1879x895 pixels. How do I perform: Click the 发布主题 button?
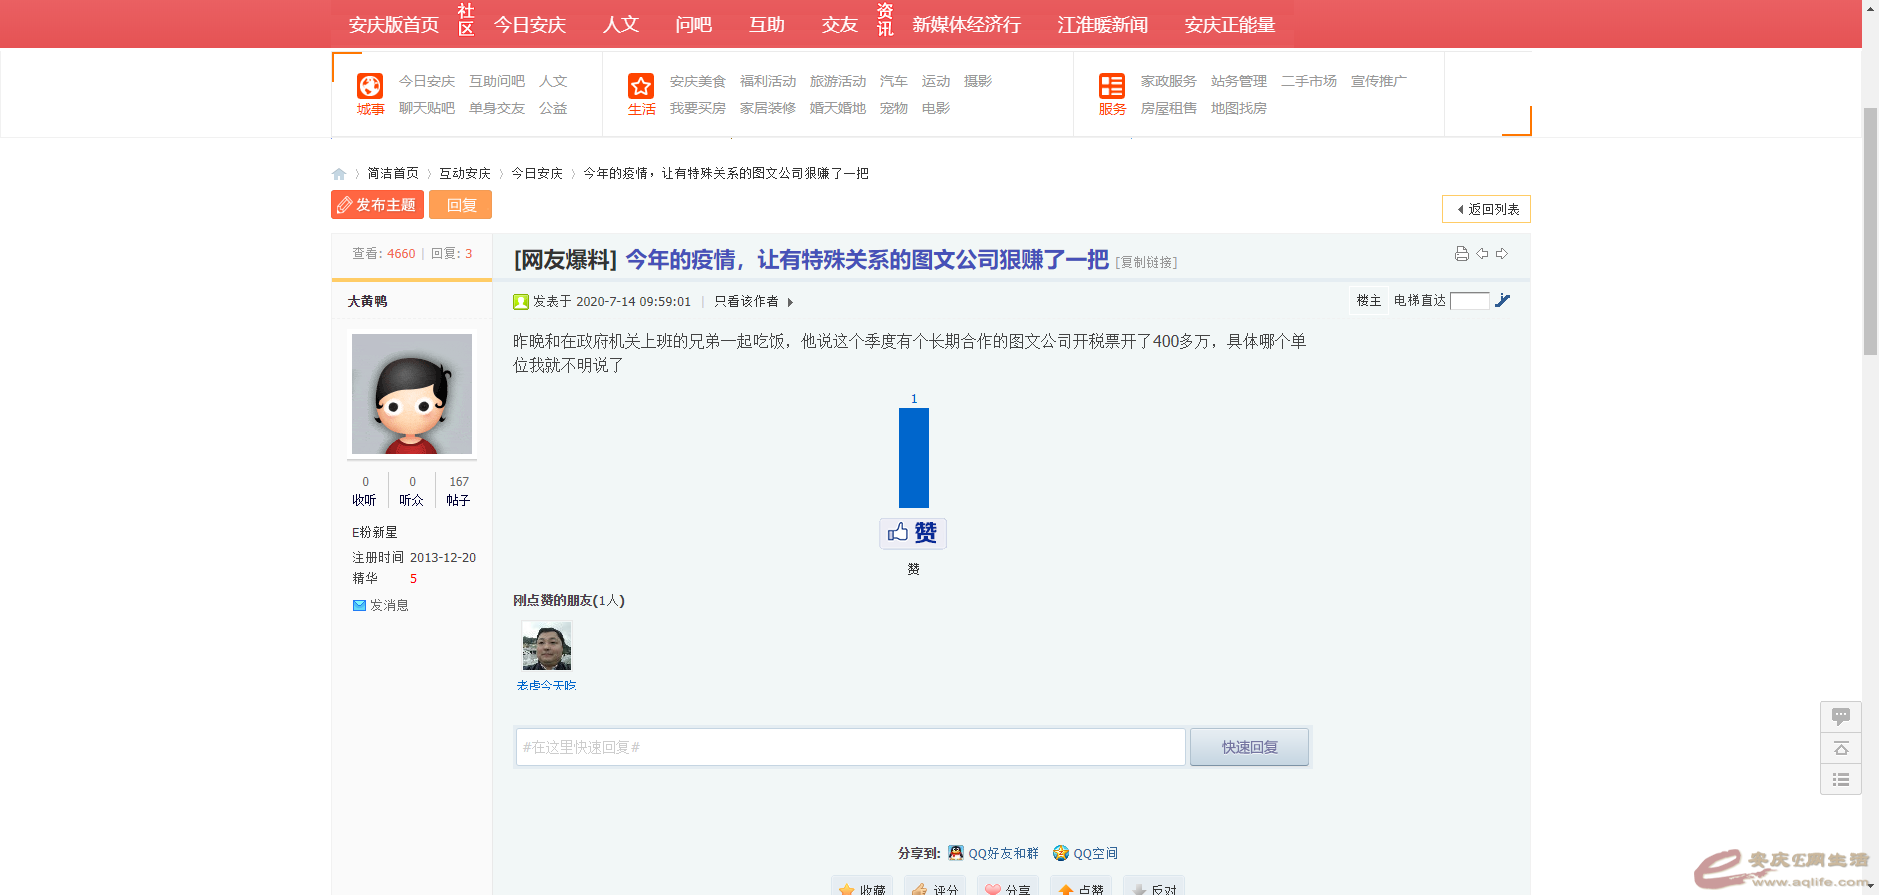click(377, 205)
